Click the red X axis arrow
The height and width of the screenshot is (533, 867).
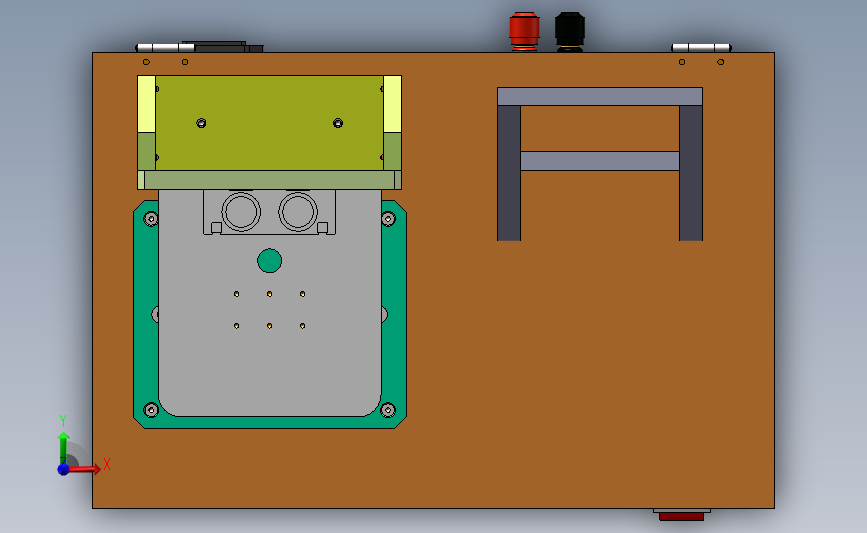tap(85, 469)
